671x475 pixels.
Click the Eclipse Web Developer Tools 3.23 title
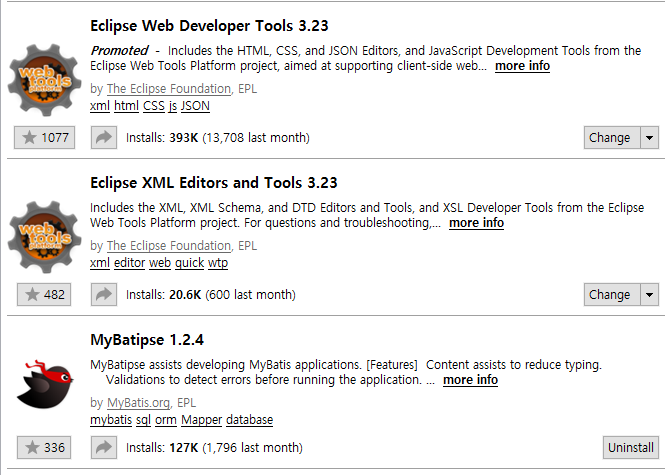[x=209, y=26]
